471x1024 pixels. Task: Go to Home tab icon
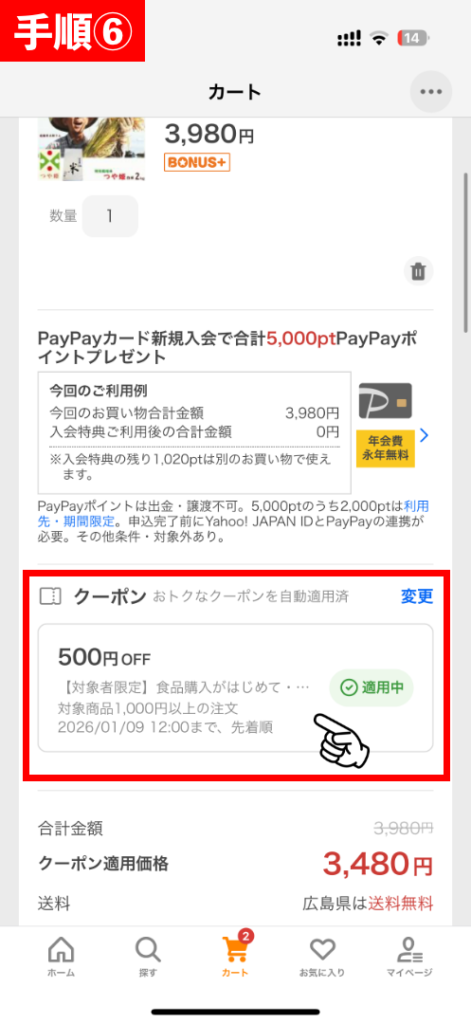coord(61,957)
